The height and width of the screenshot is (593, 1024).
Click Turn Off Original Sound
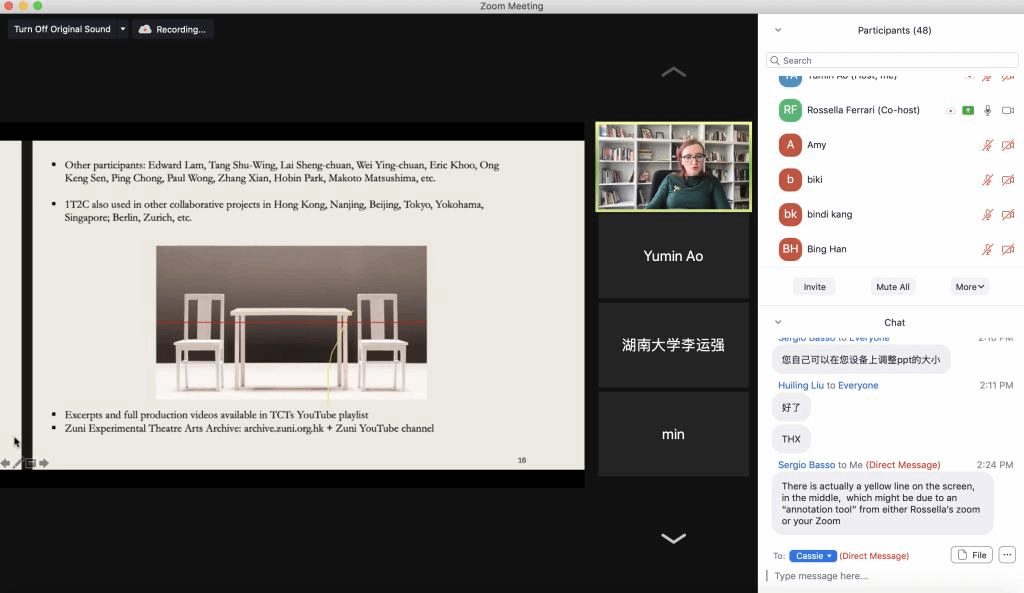[x=62, y=29]
